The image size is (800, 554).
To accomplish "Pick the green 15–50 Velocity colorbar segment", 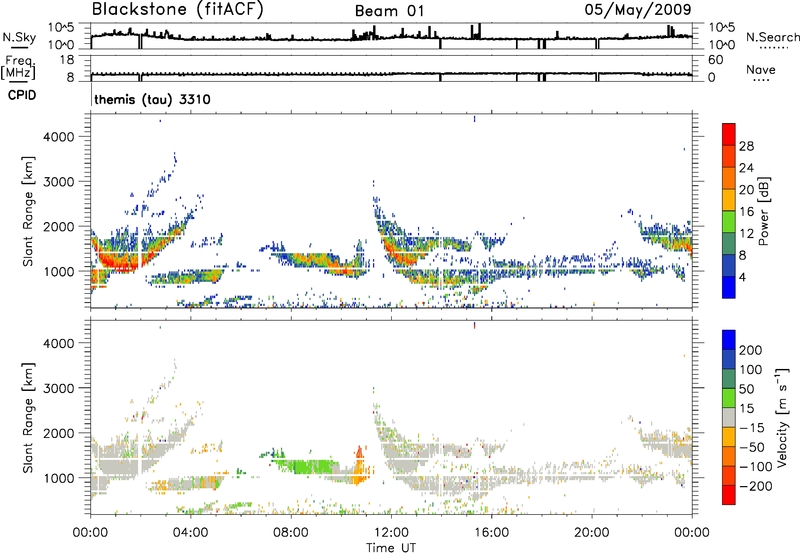I will point(729,398).
